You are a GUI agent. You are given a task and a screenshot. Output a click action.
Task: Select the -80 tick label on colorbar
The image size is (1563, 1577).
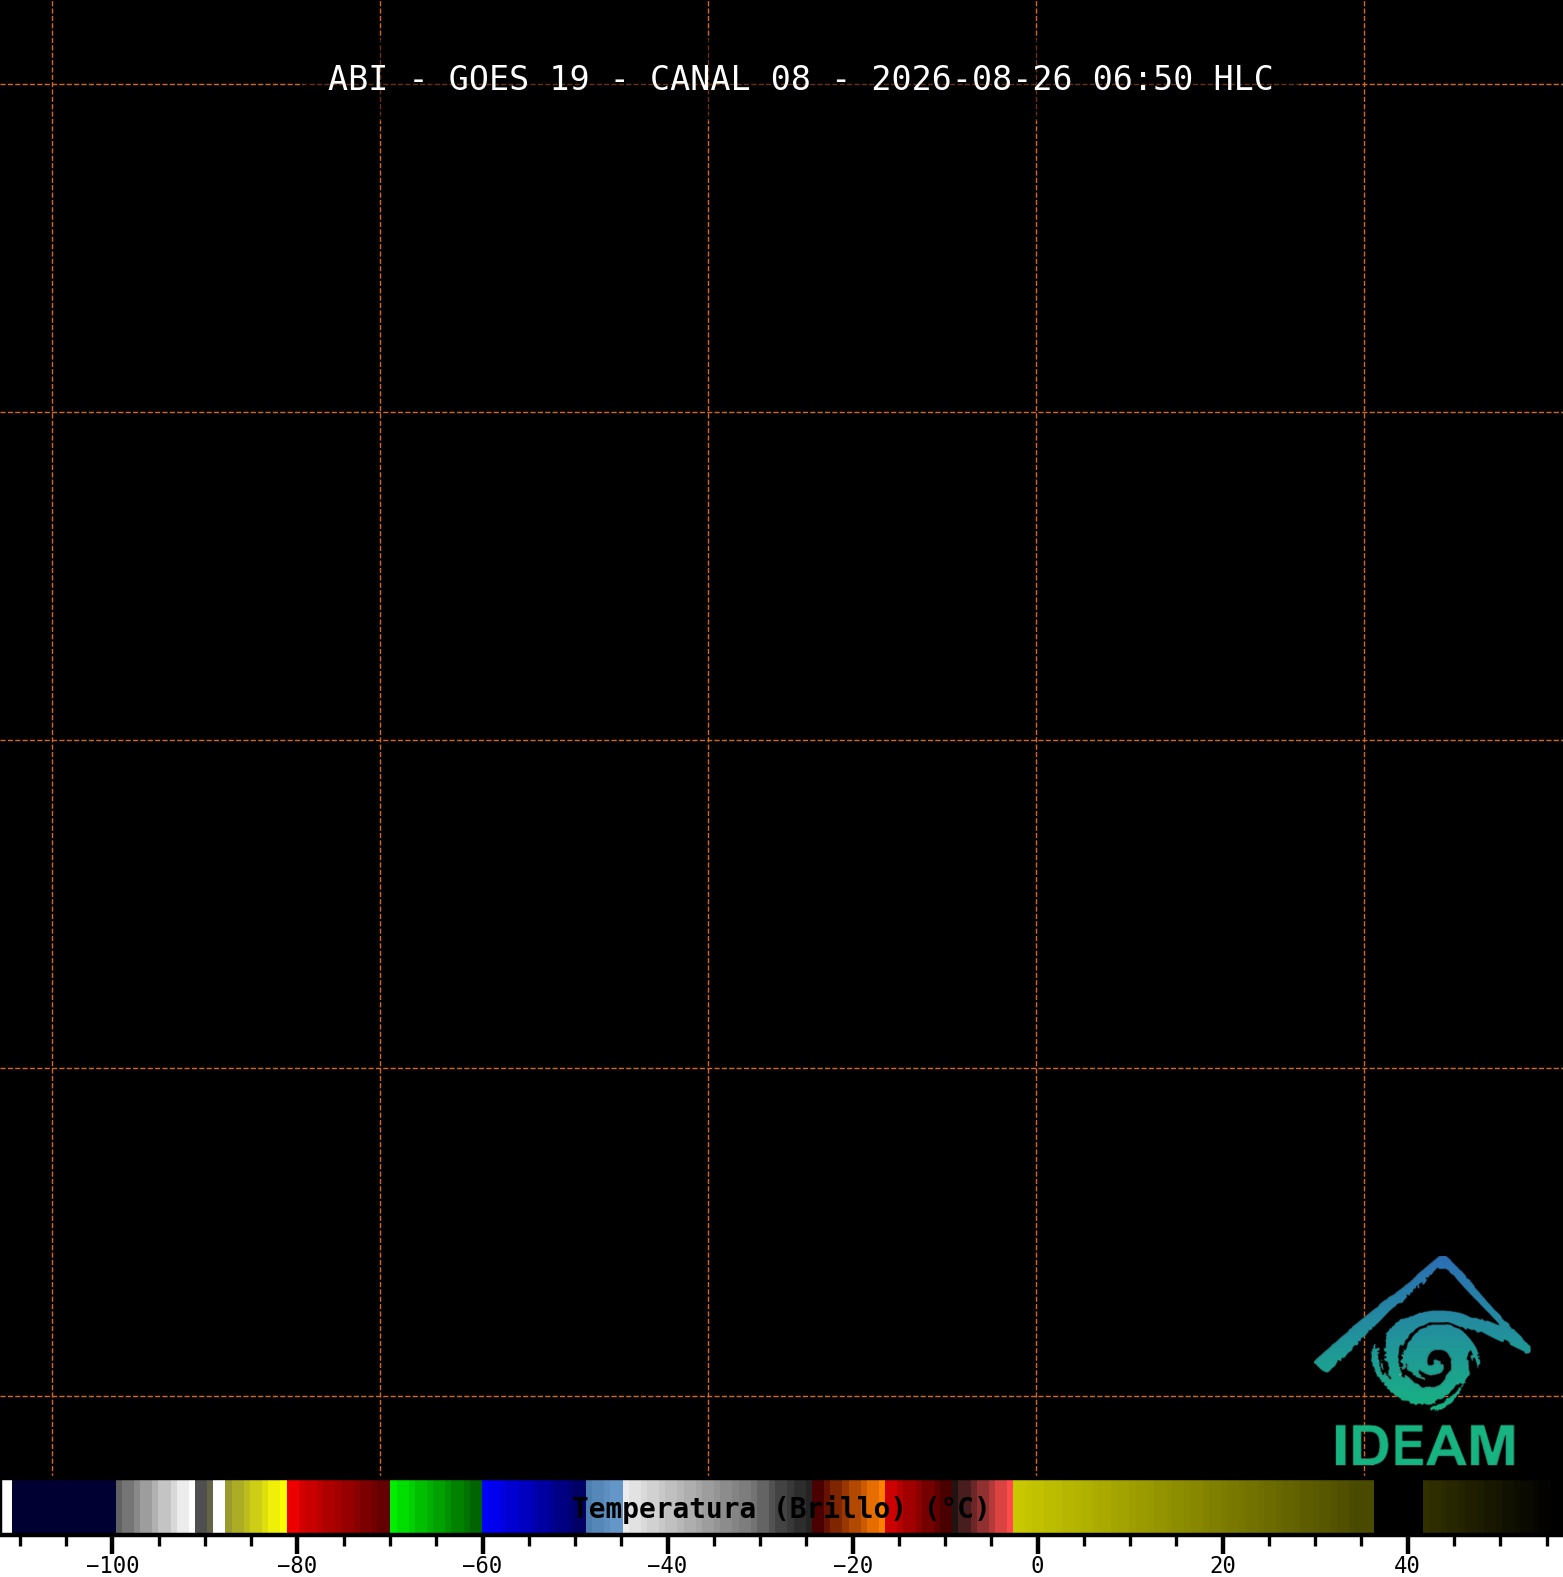click(x=296, y=1565)
